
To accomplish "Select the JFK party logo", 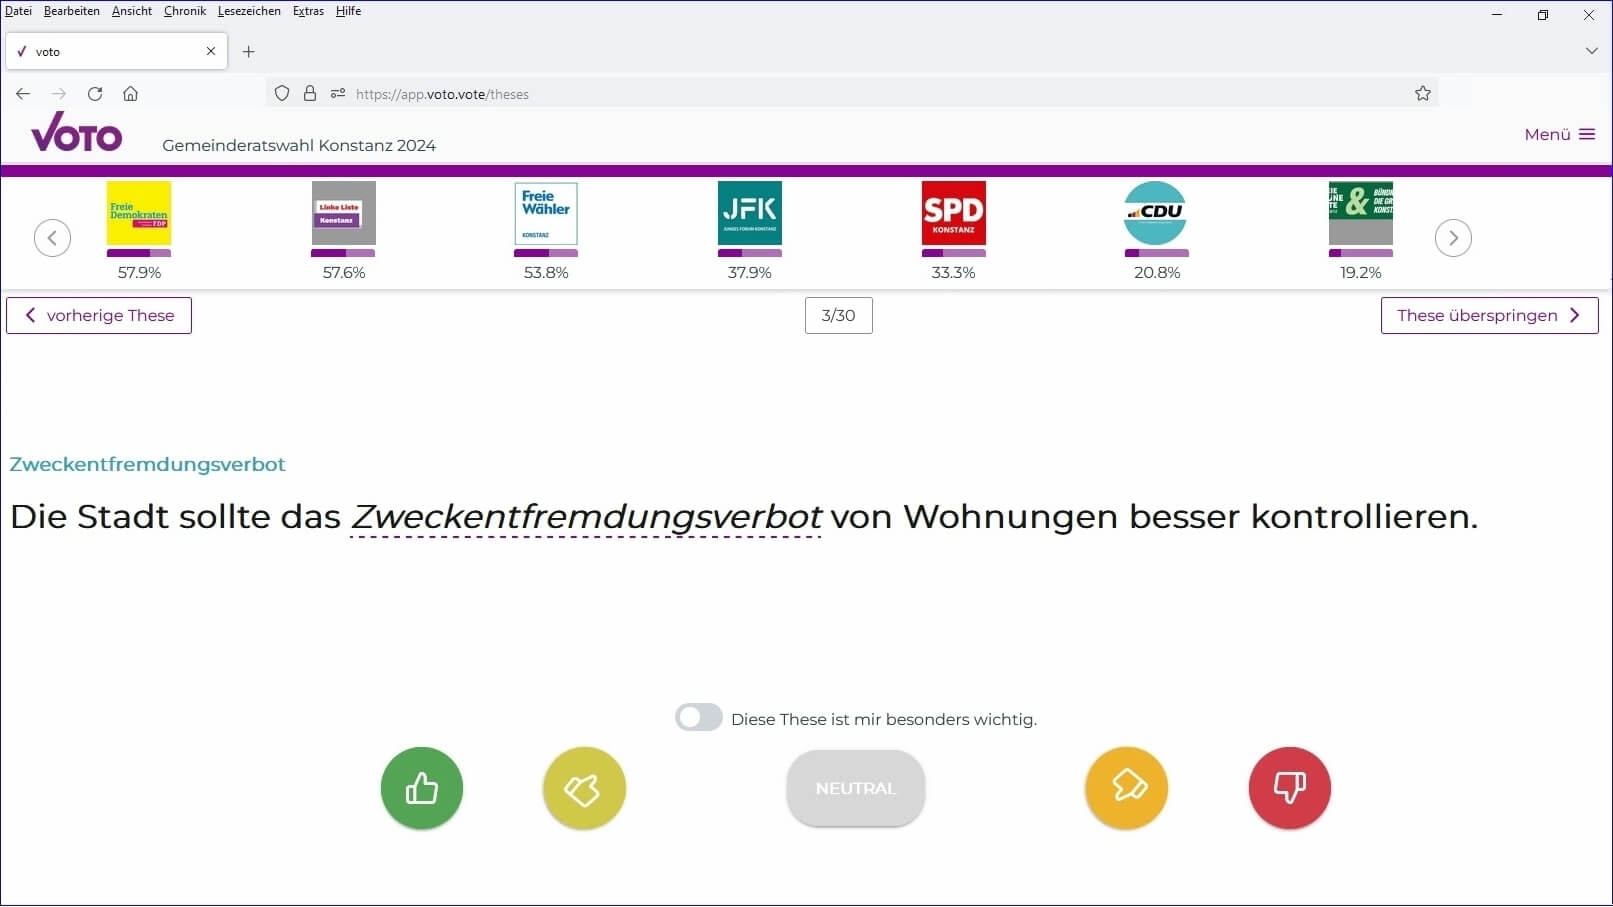I will [750, 213].
